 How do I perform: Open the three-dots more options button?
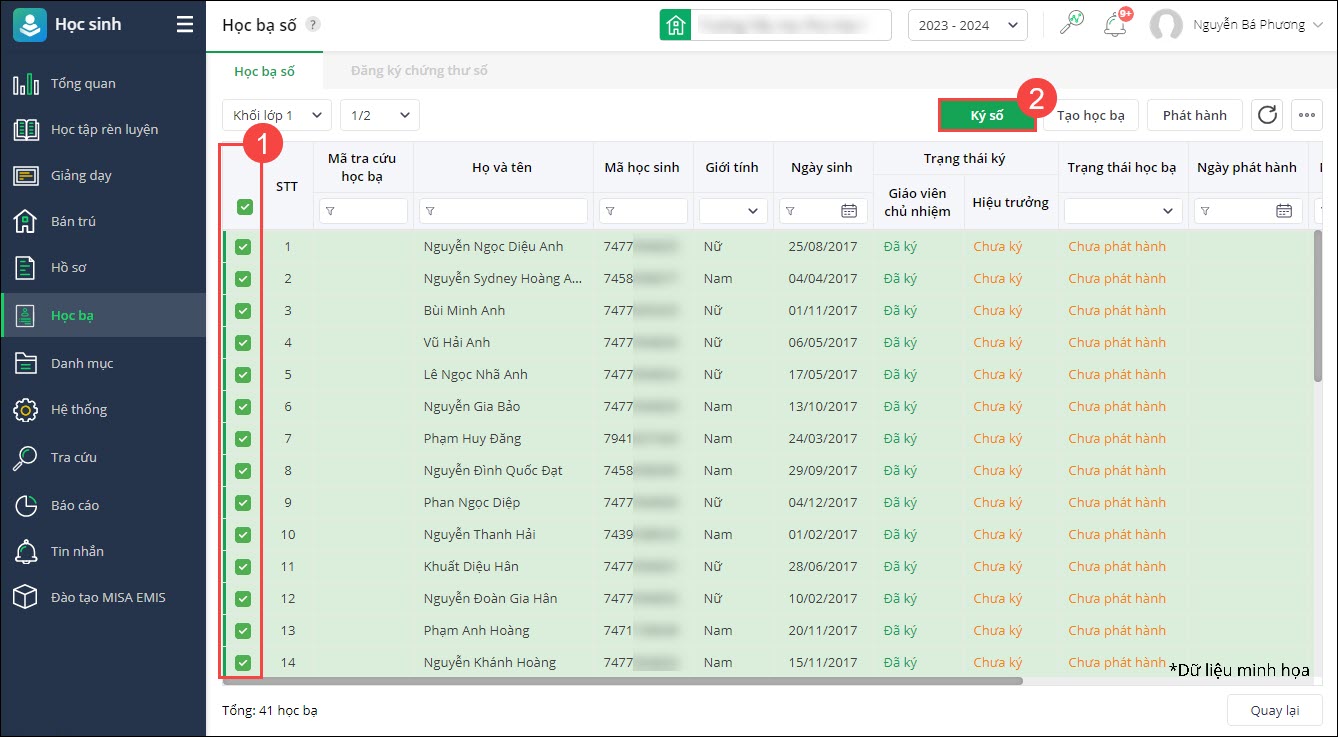[x=1307, y=115]
